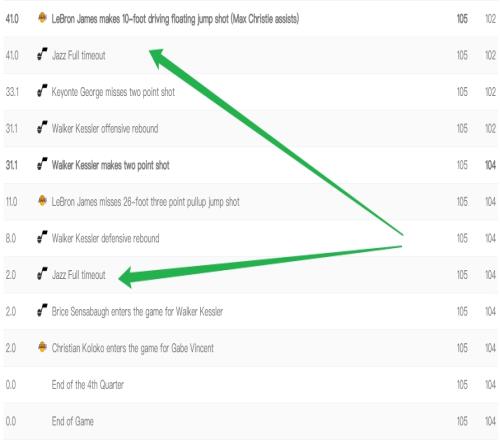The image size is (500, 440).
Task: Click Jazz logo on Brice Sensabaugh substitution row
Action: tap(42, 311)
